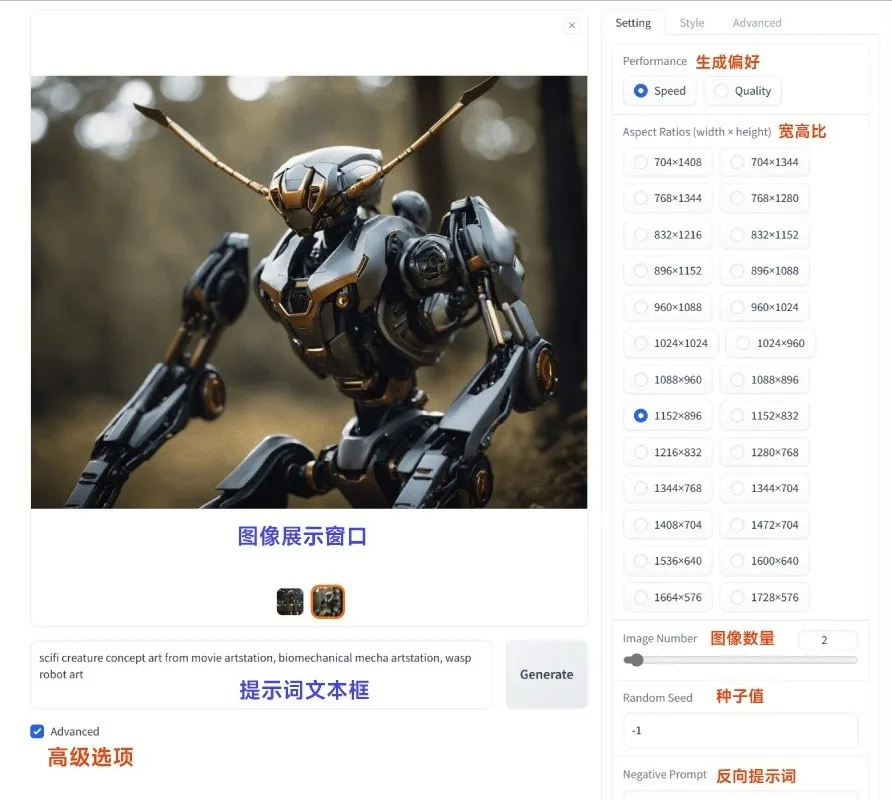Click the Image Number value box
This screenshot has width=892, height=800.
tap(828, 640)
